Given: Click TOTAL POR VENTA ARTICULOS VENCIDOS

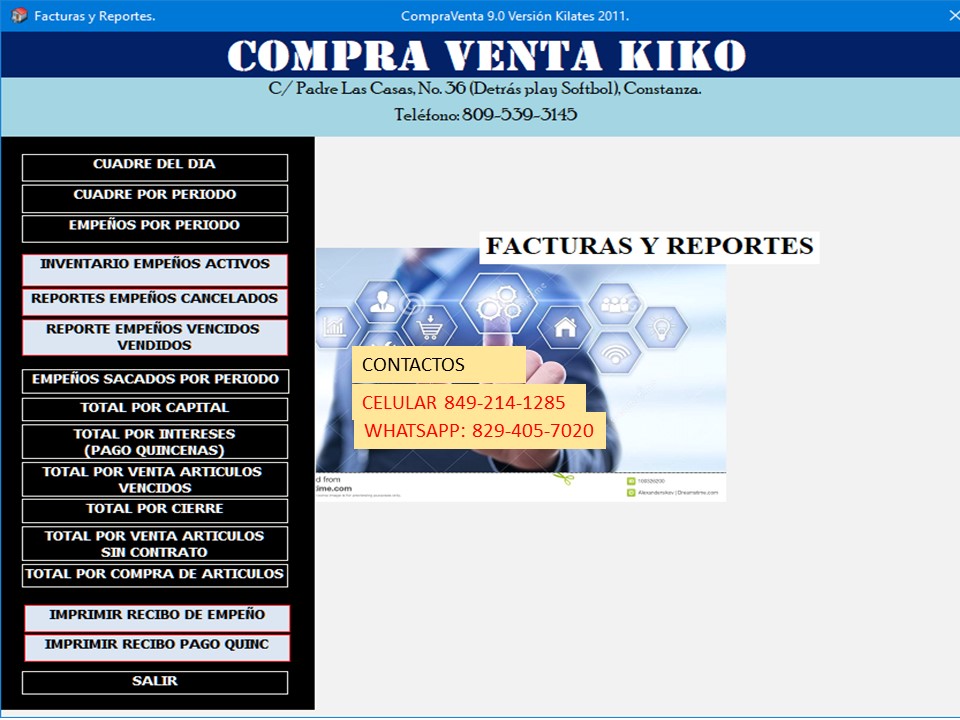Looking at the screenshot, I should click(155, 479).
